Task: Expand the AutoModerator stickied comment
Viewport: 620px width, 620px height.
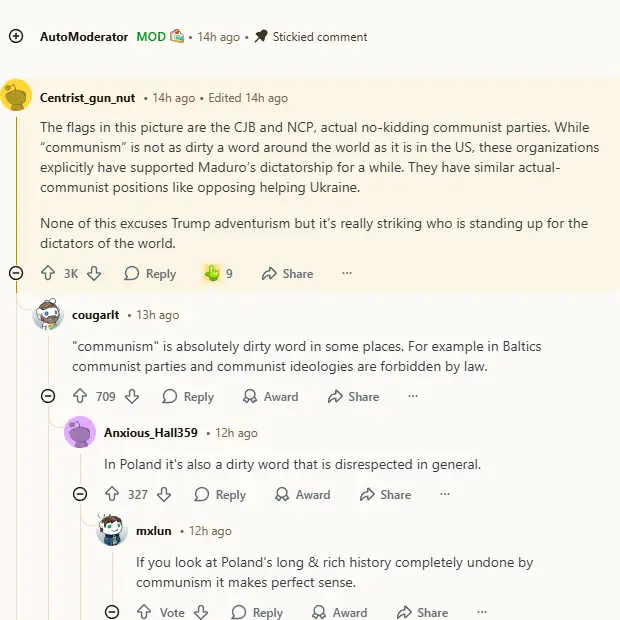Action: click(16, 36)
